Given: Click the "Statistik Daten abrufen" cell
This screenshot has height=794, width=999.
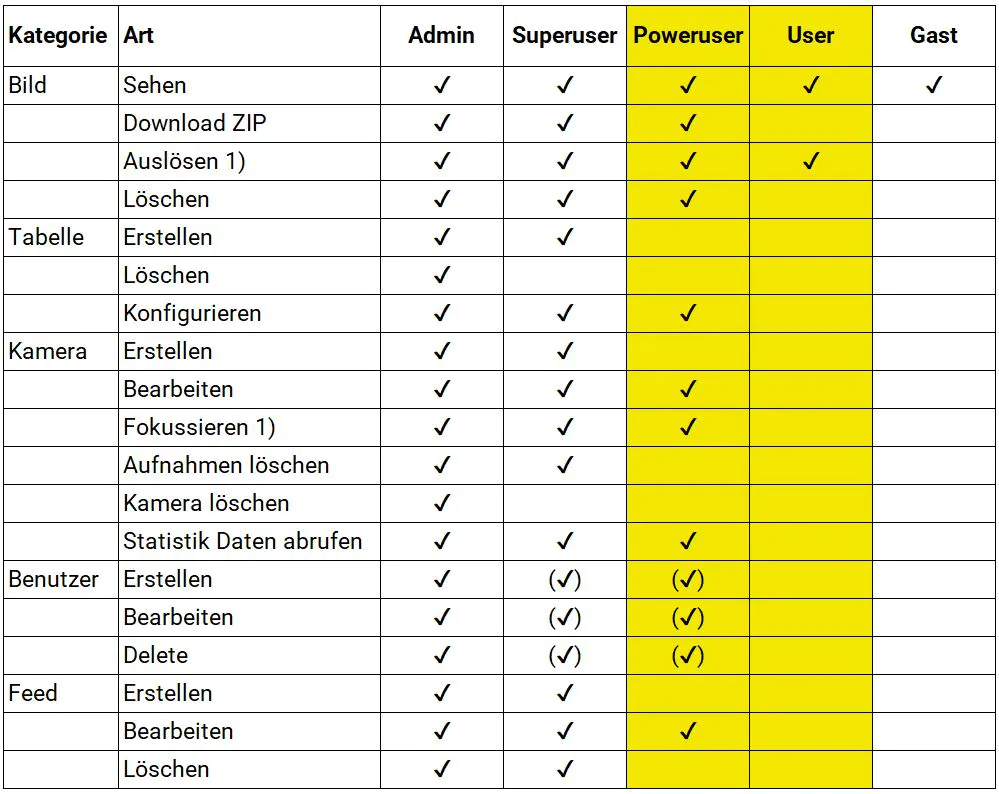Looking at the screenshot, I should coord(243,542).
